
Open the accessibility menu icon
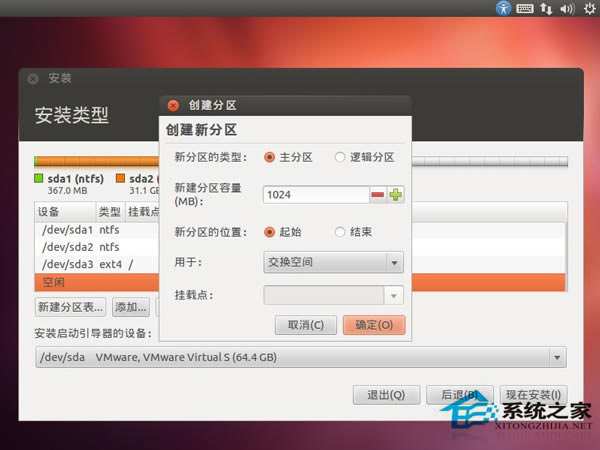[503, 8]
